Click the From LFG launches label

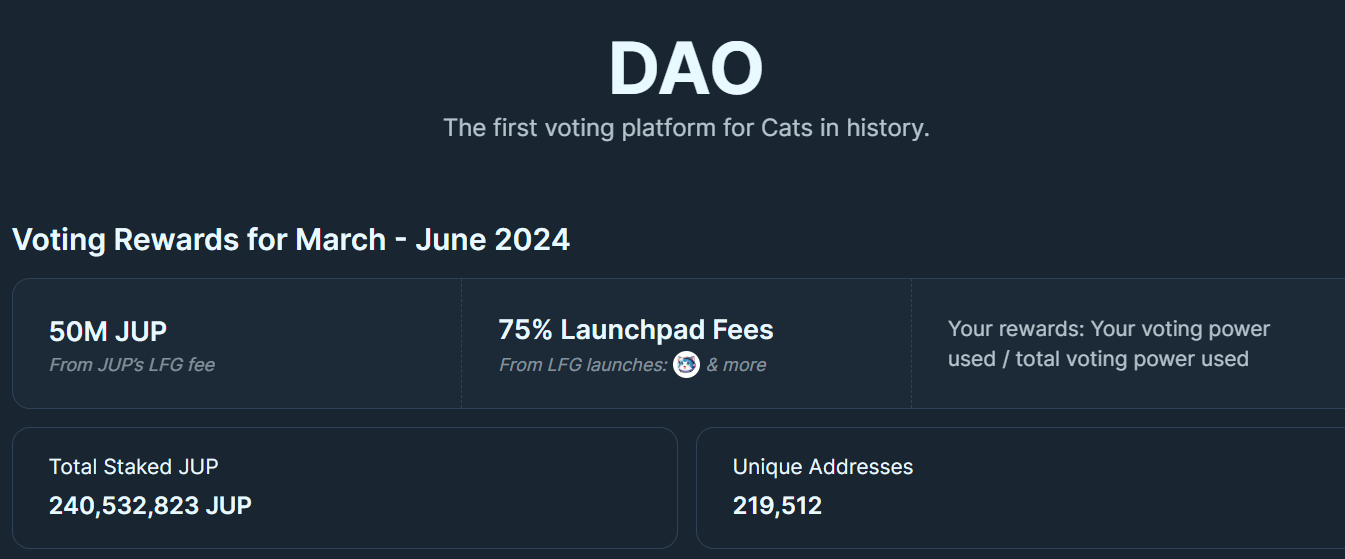coord(582,365)
